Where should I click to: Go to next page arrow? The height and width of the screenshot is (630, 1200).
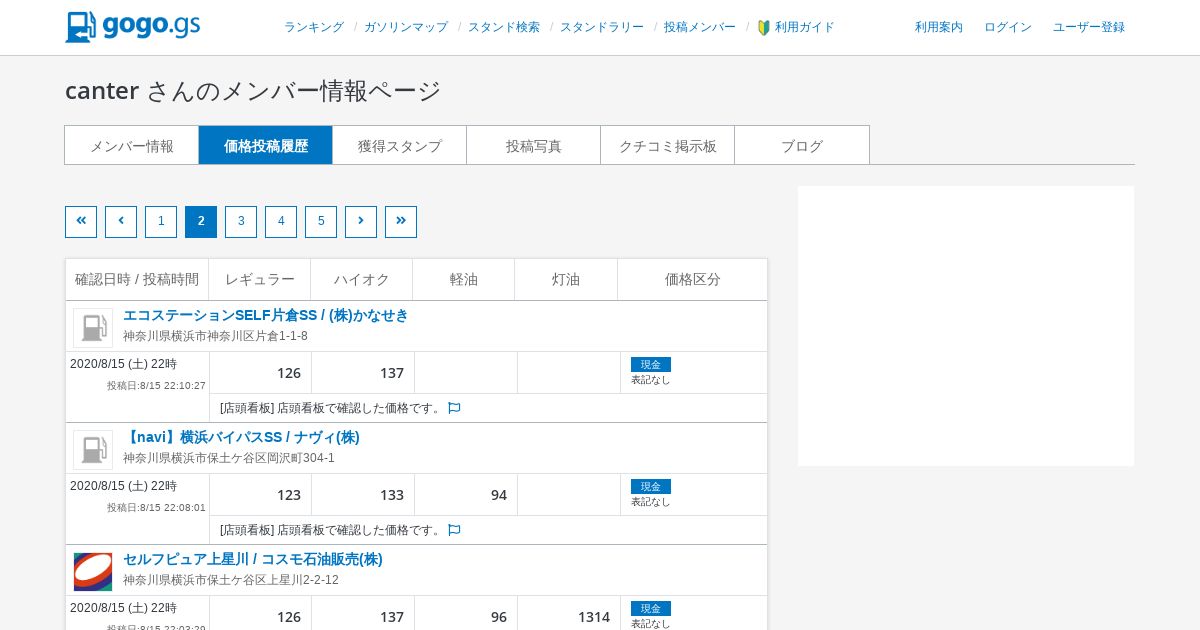[x=361, y=222]
